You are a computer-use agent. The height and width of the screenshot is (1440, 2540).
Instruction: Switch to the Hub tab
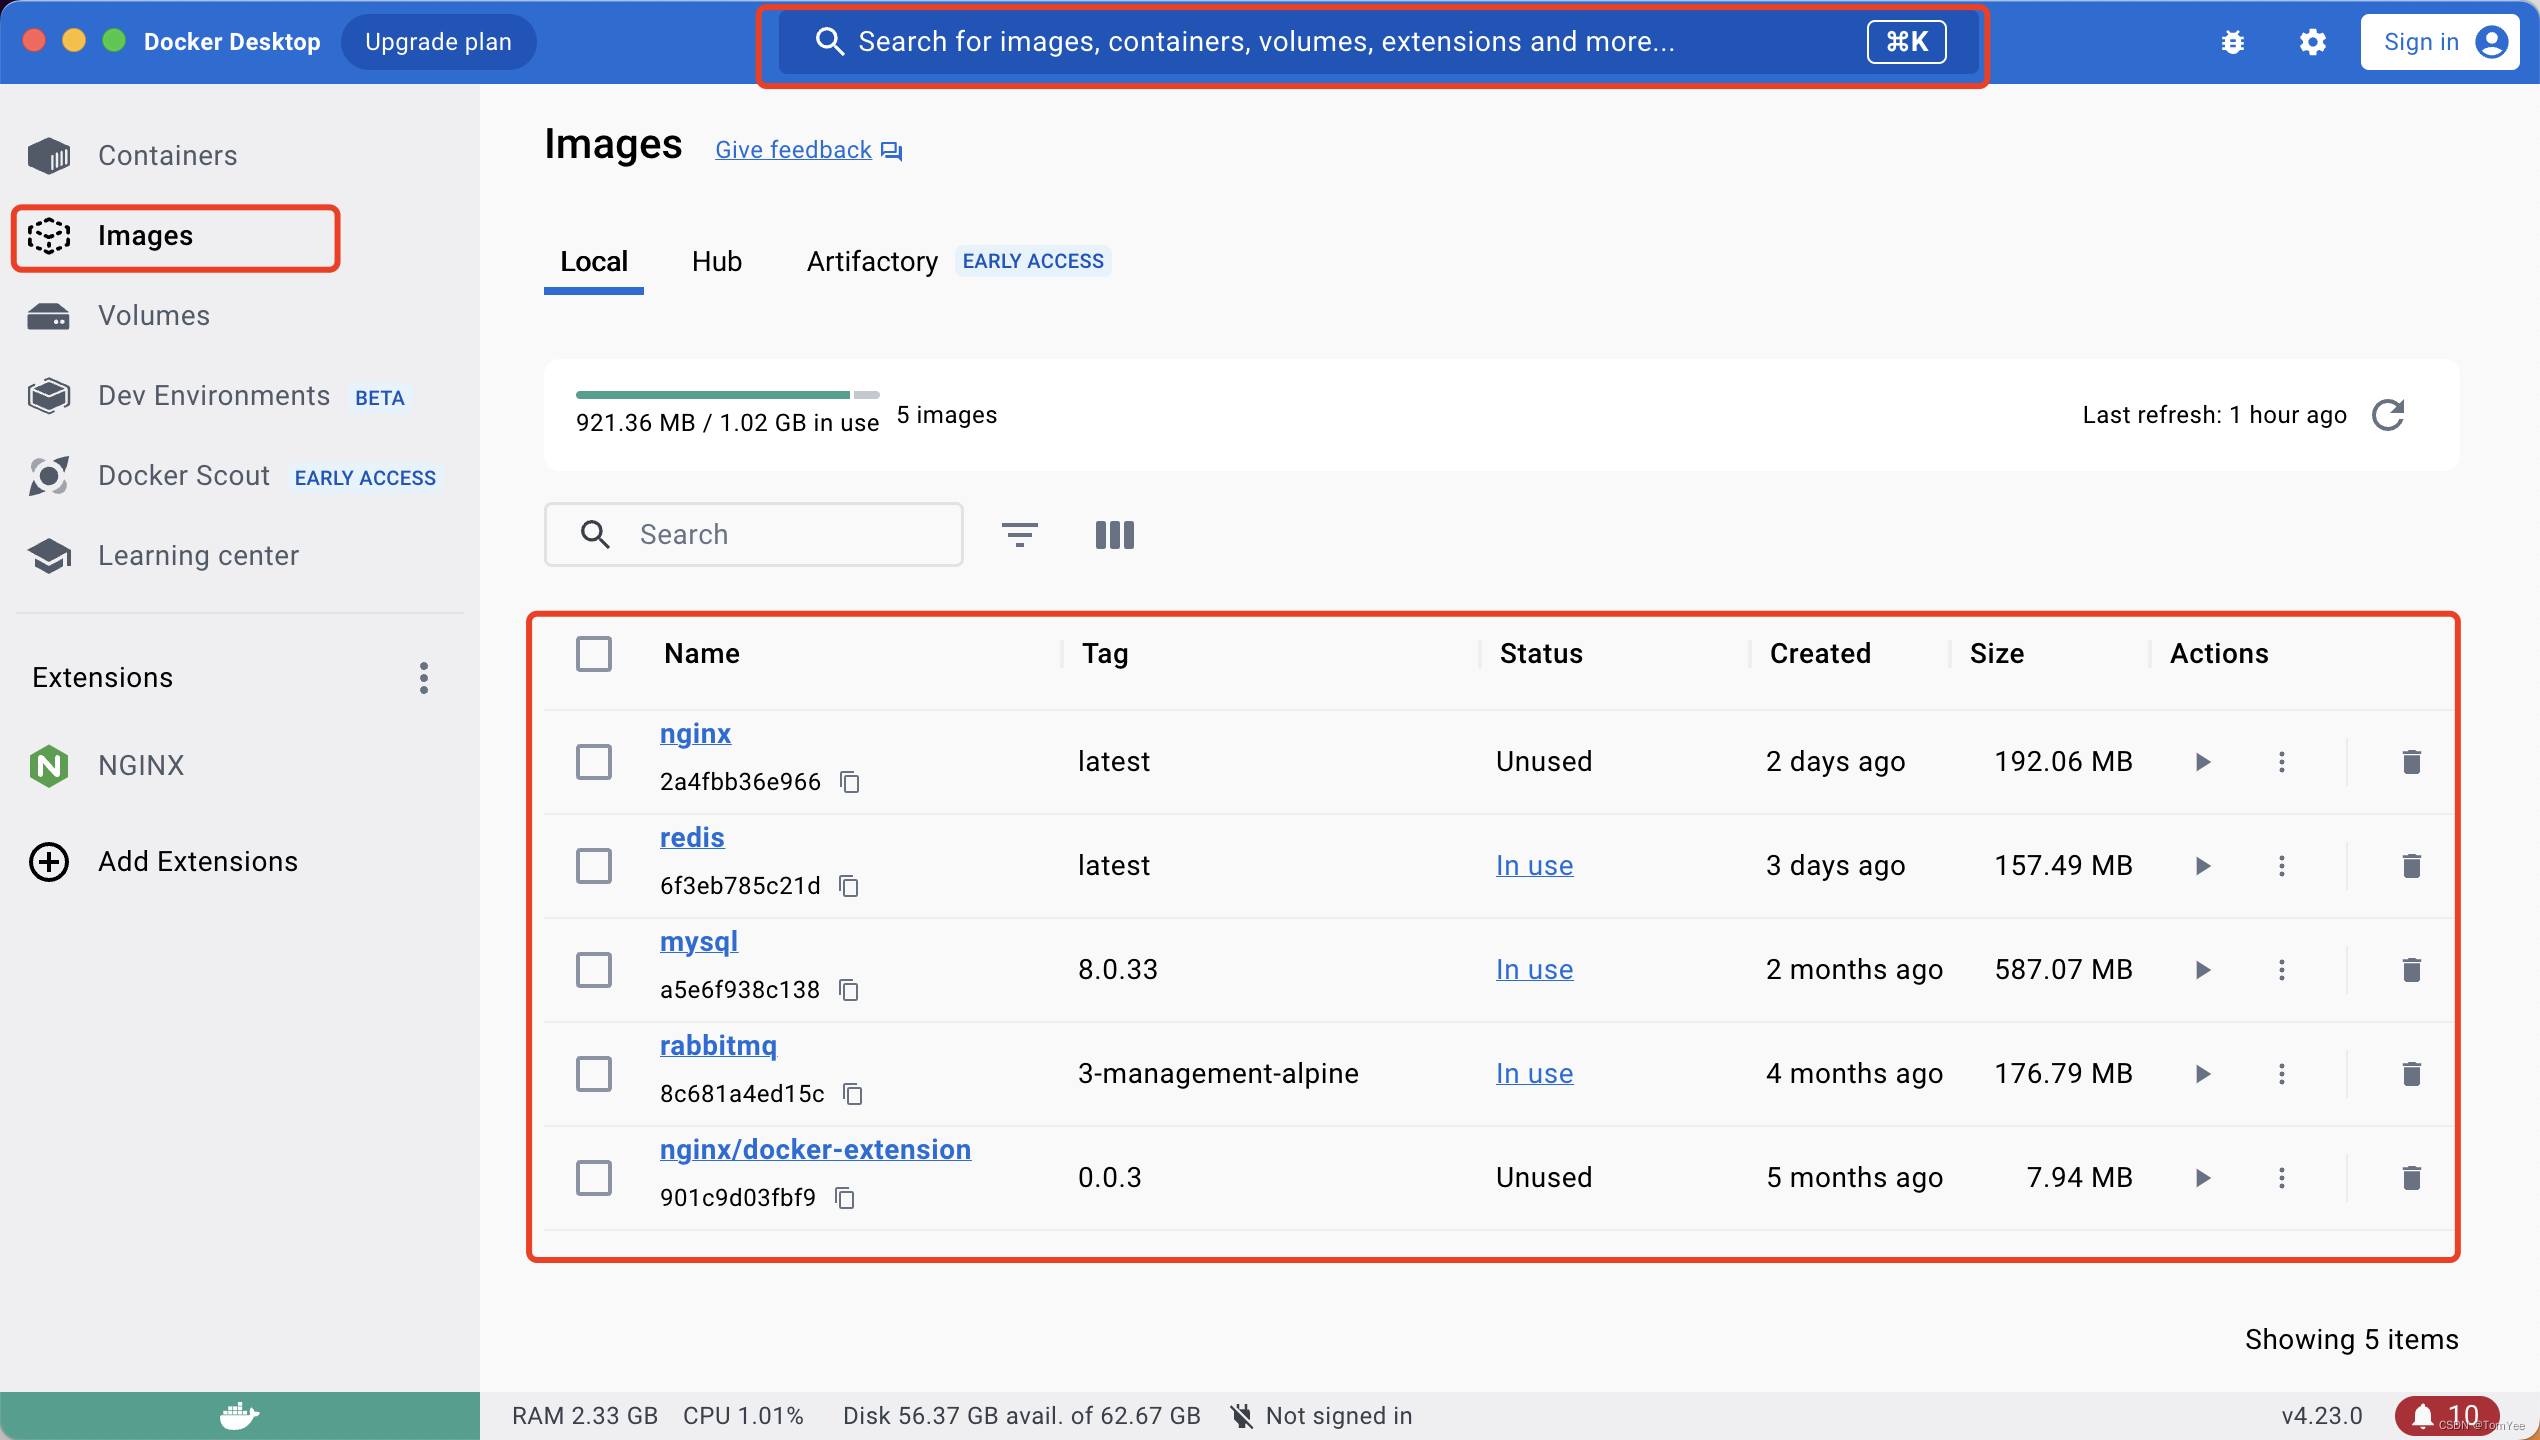click(717, 262)
